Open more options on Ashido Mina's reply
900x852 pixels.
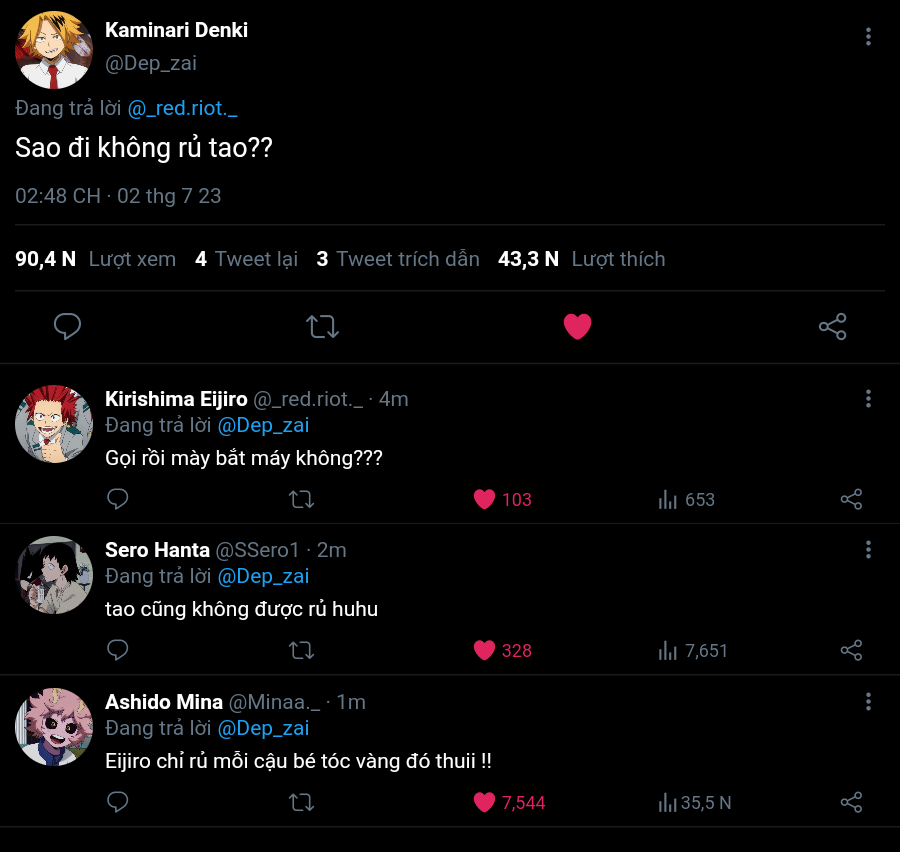868,701
